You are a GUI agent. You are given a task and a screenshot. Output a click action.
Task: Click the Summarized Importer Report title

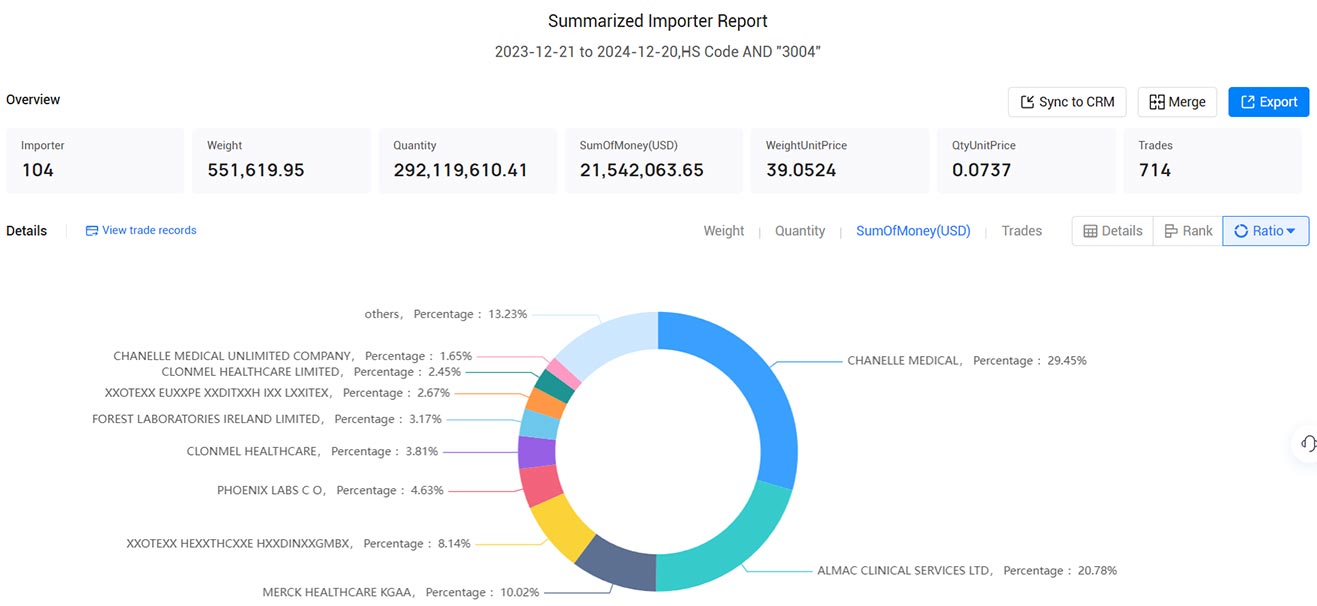point(658,21)
